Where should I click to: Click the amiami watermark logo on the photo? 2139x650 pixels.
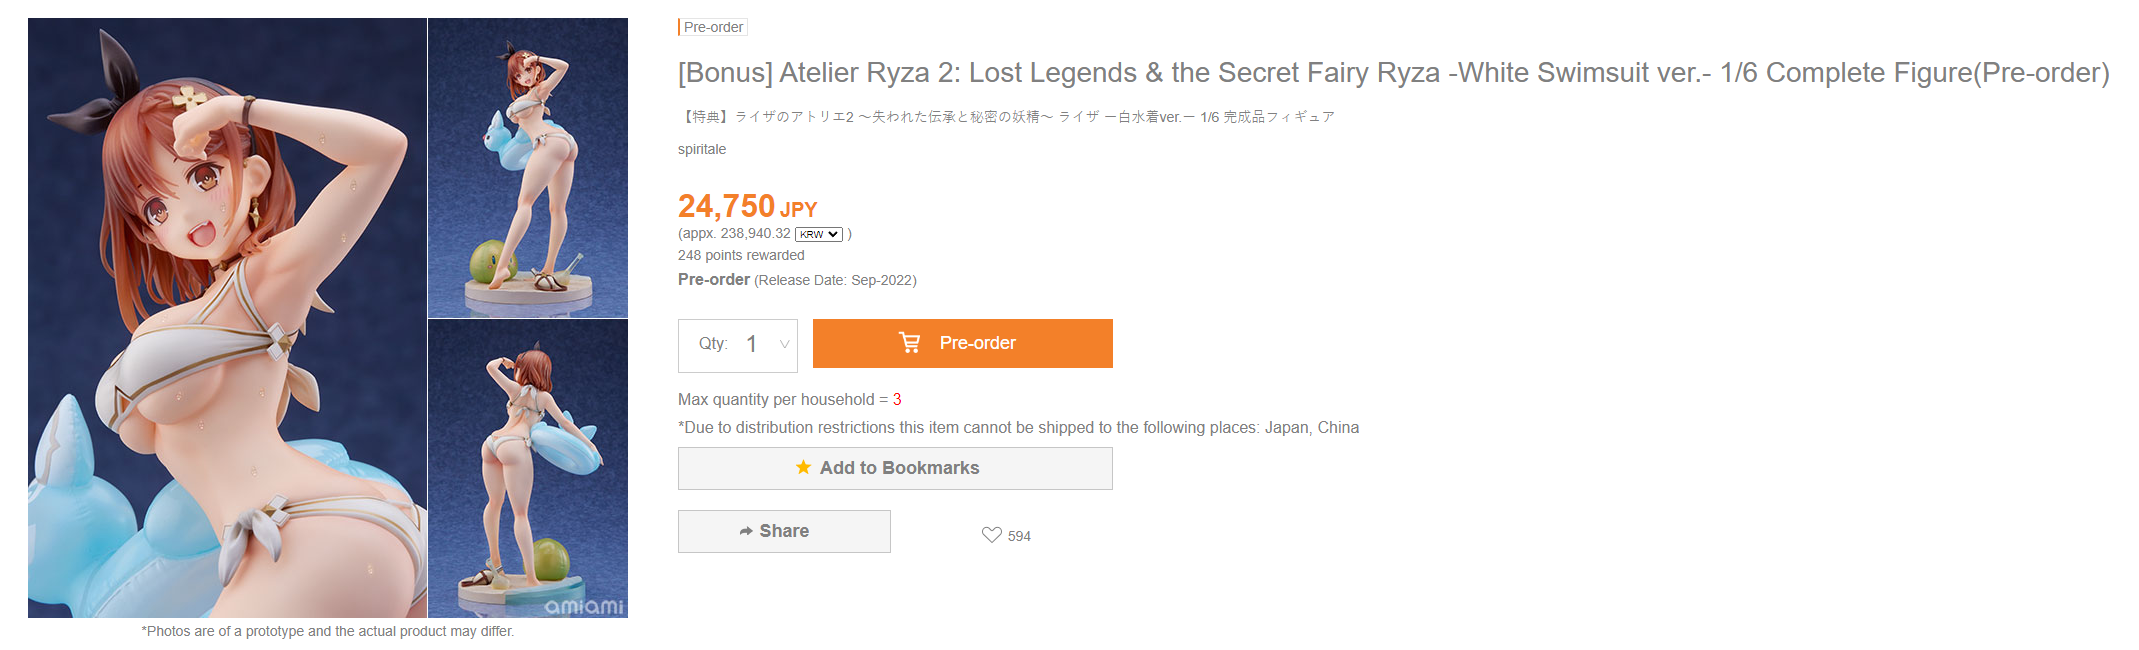pyautogui.click(x=583, y=606)
